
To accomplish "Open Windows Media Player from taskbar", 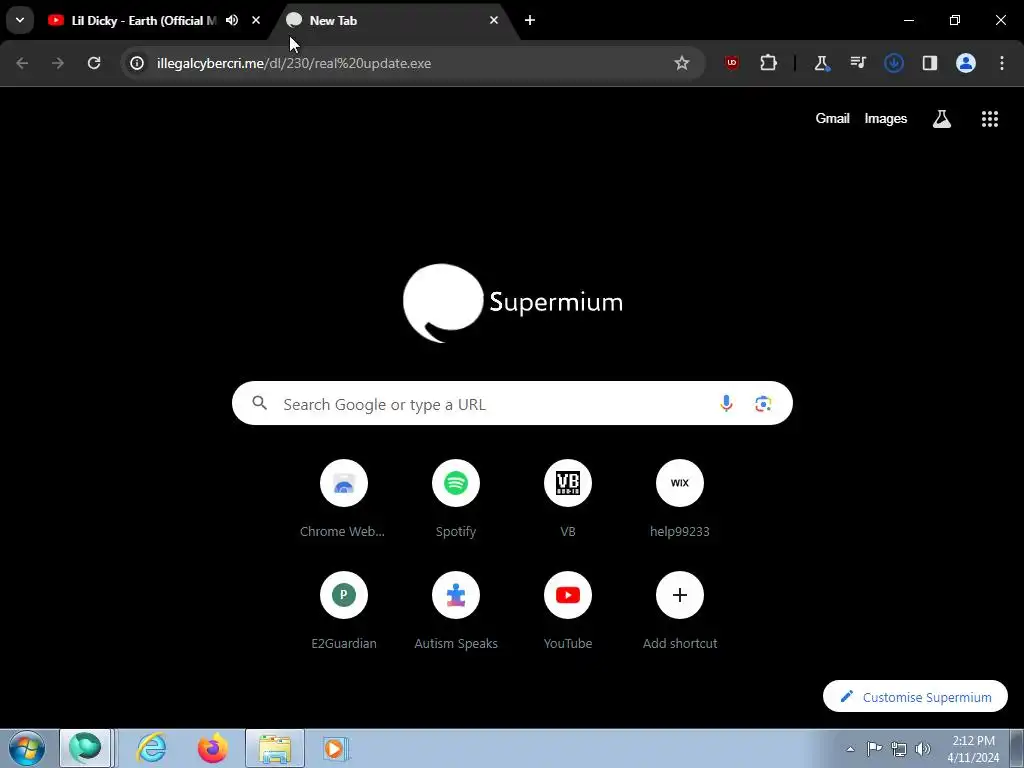I will [x=336, y=748].
